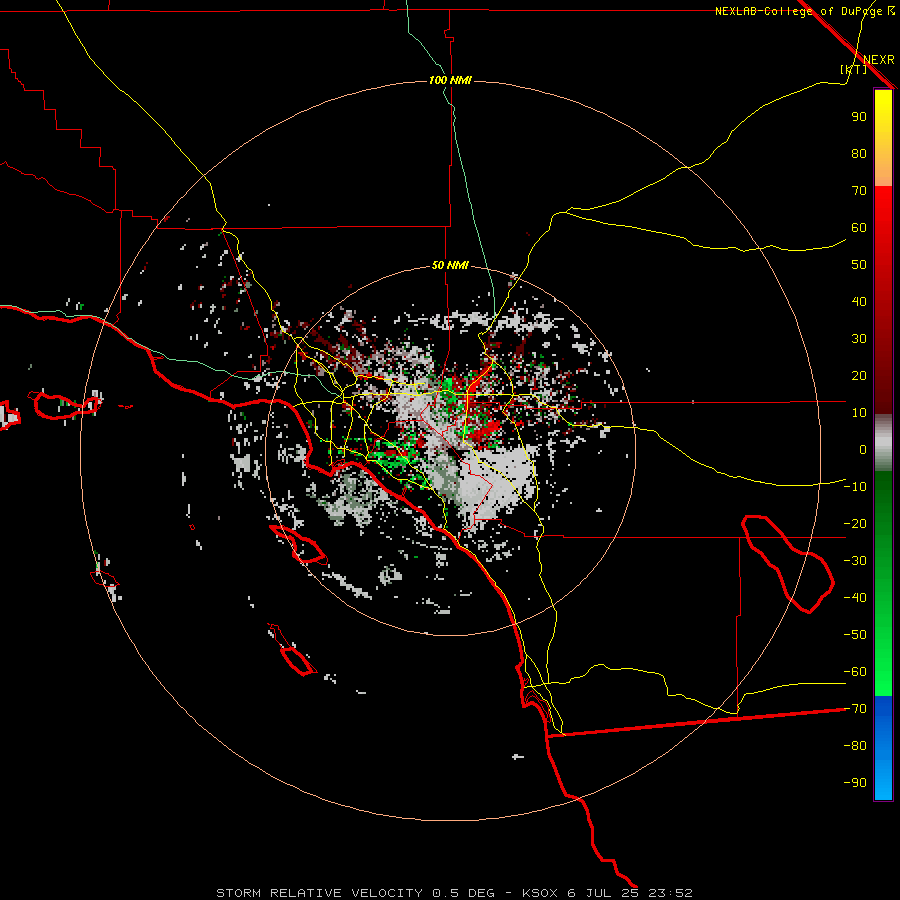Click the 60 value on color scale
Image resolution: width=900 pixels, height=900 pixels.
point(859,227)
